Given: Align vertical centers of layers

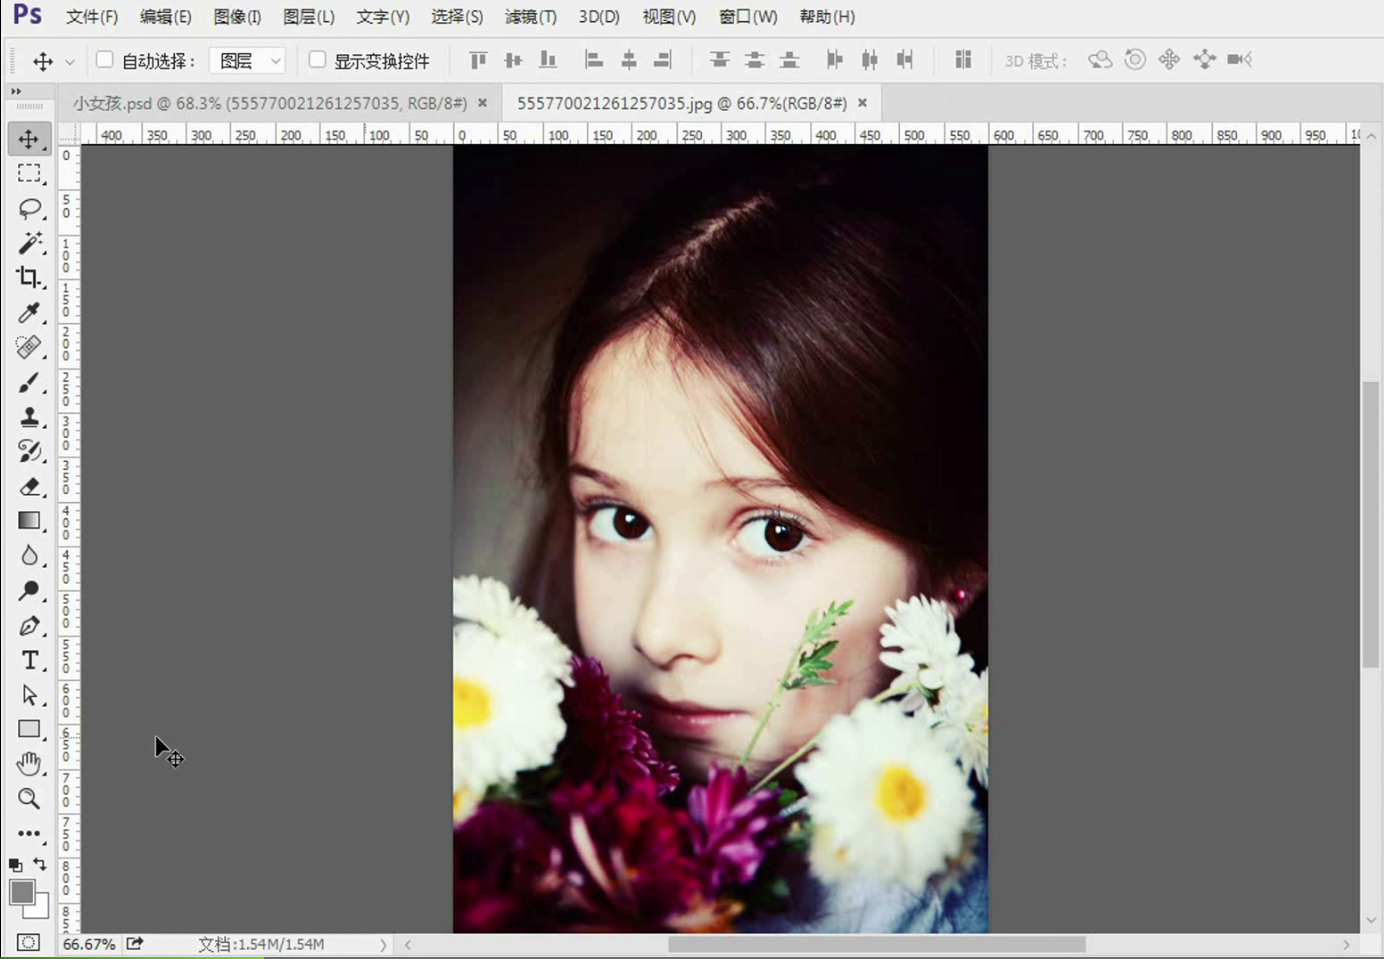Looking at the screenshot, I should point(513,60).
